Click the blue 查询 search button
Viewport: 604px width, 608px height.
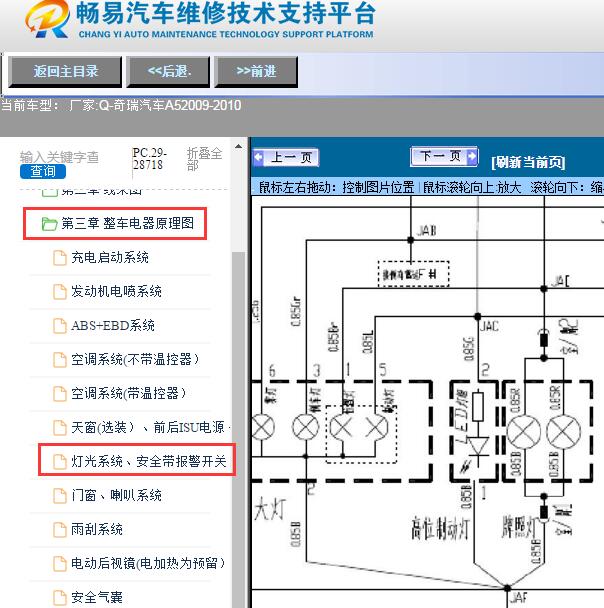coord(43,171)
